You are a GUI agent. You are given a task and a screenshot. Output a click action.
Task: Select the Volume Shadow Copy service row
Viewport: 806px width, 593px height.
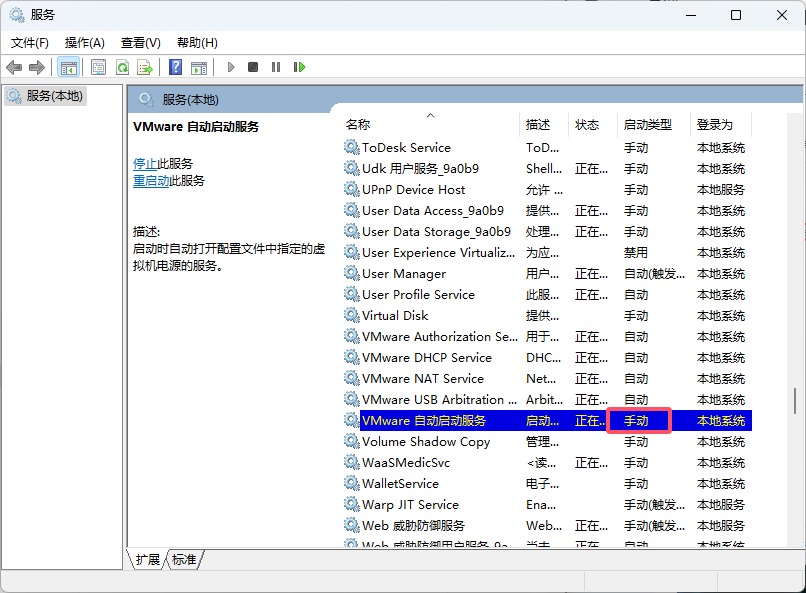(x=426, y=442)
